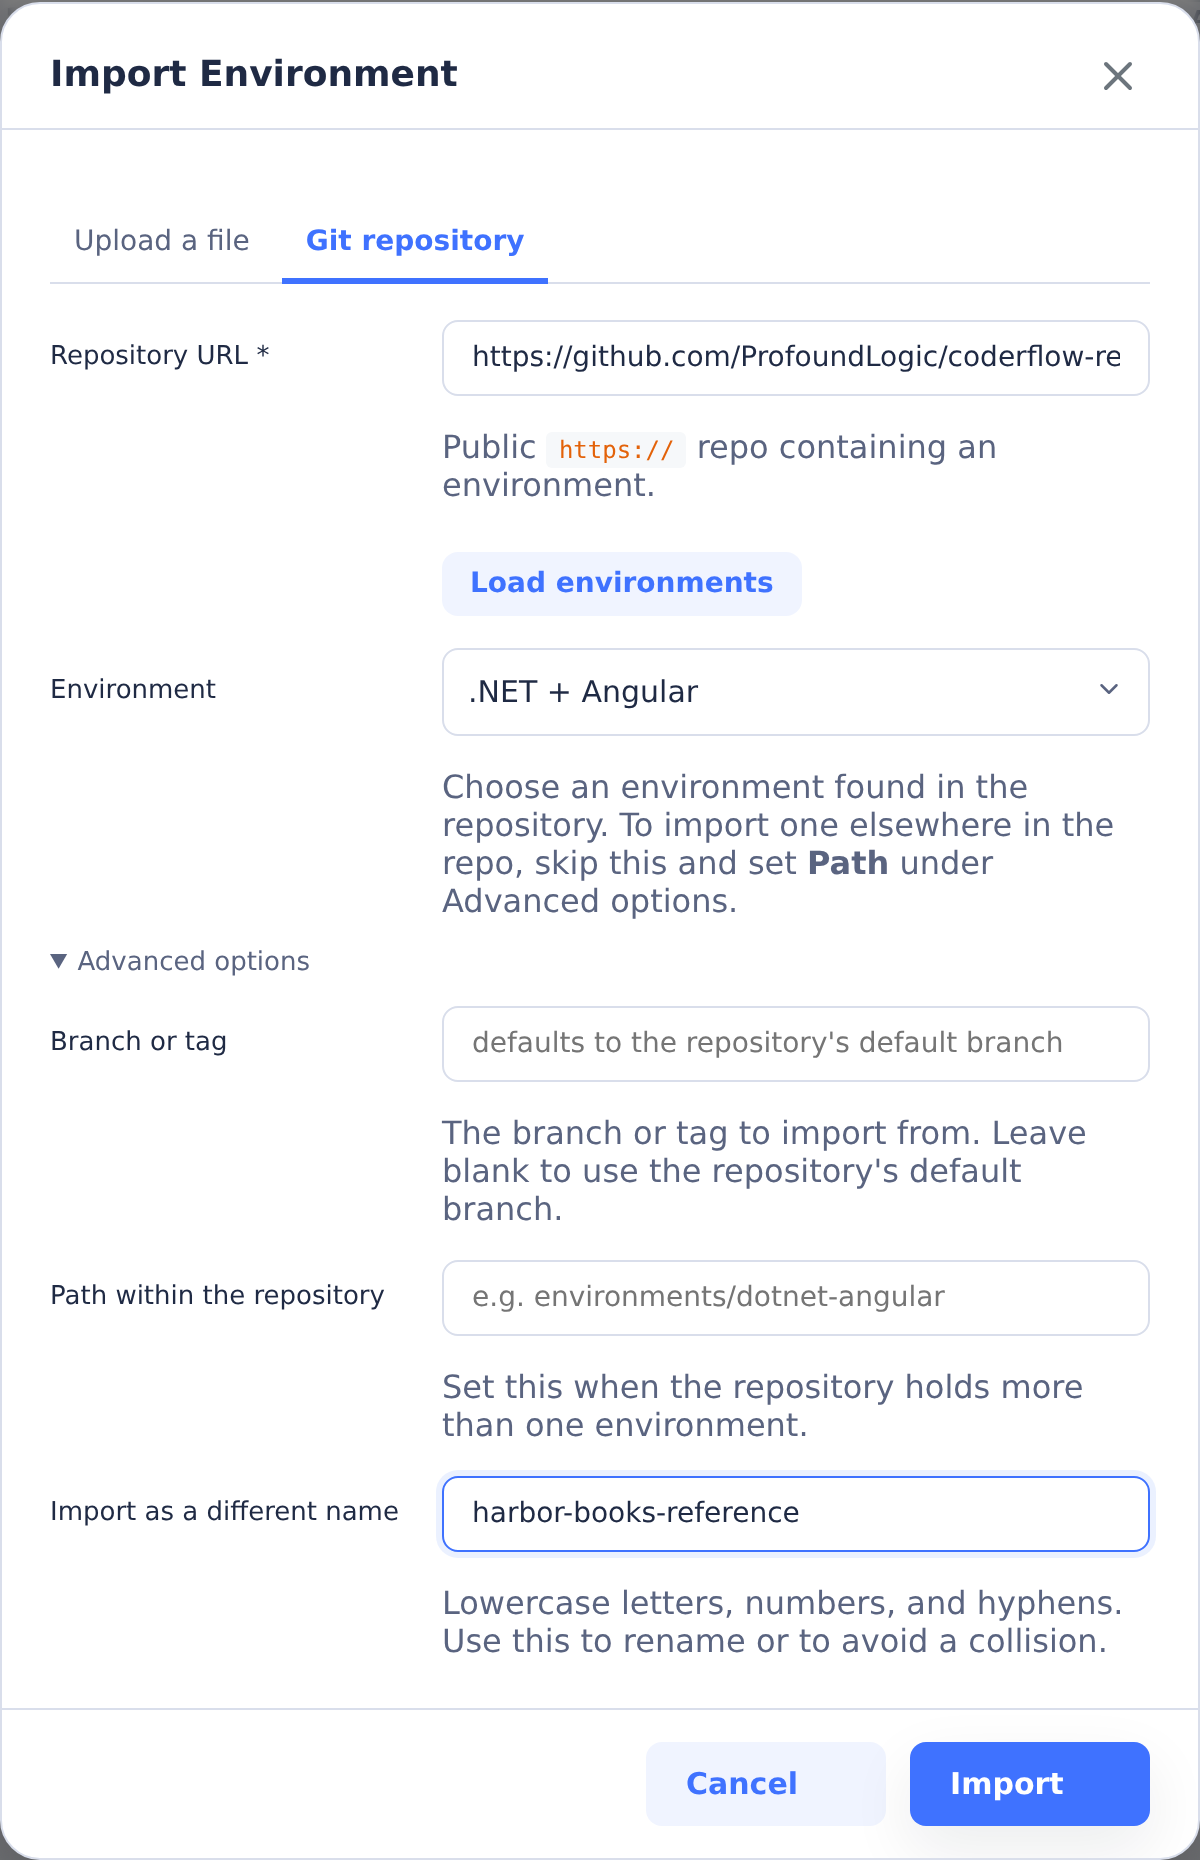Open the .NET + Angular environment dropdown

click(796, 692)
